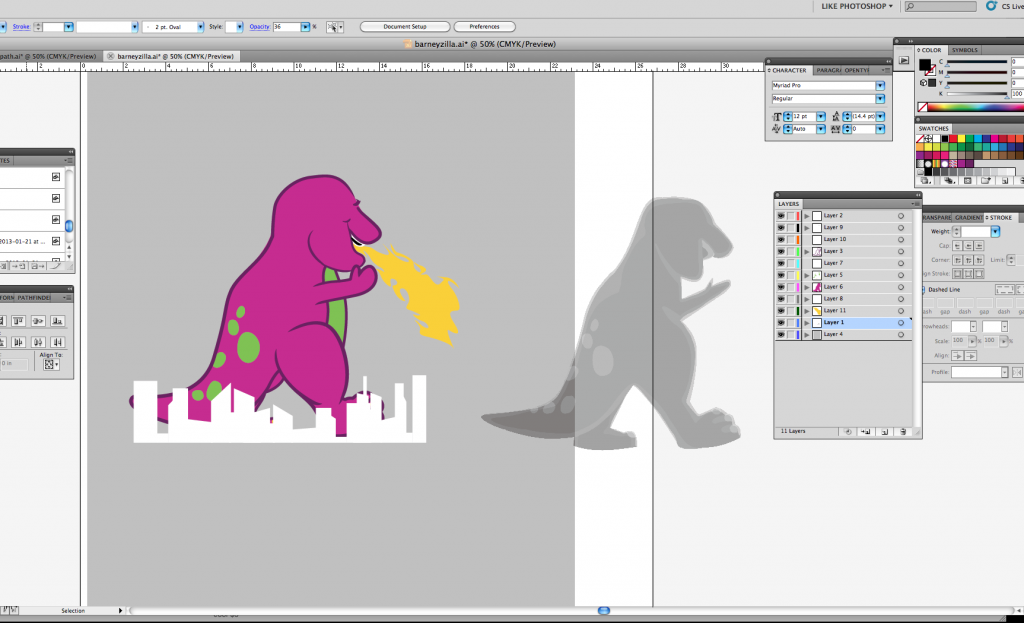
Task: Switch to the Transparency tab
Action: [x=937, y=217]
